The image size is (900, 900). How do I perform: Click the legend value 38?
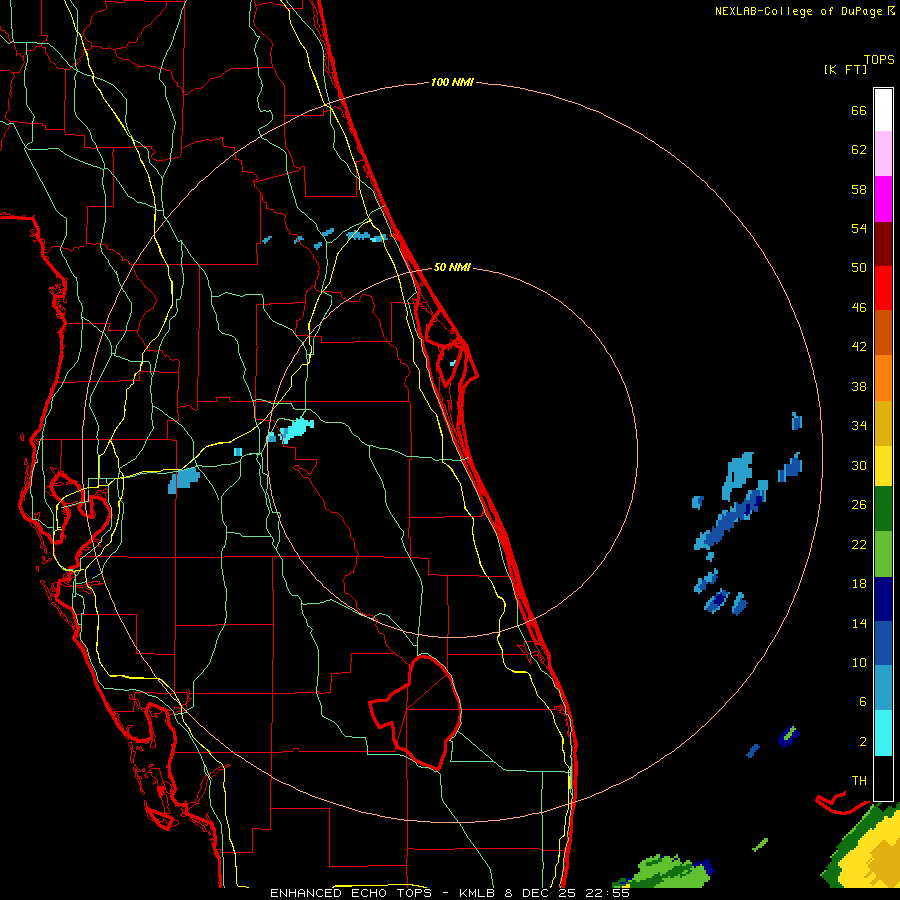(859, 386)
